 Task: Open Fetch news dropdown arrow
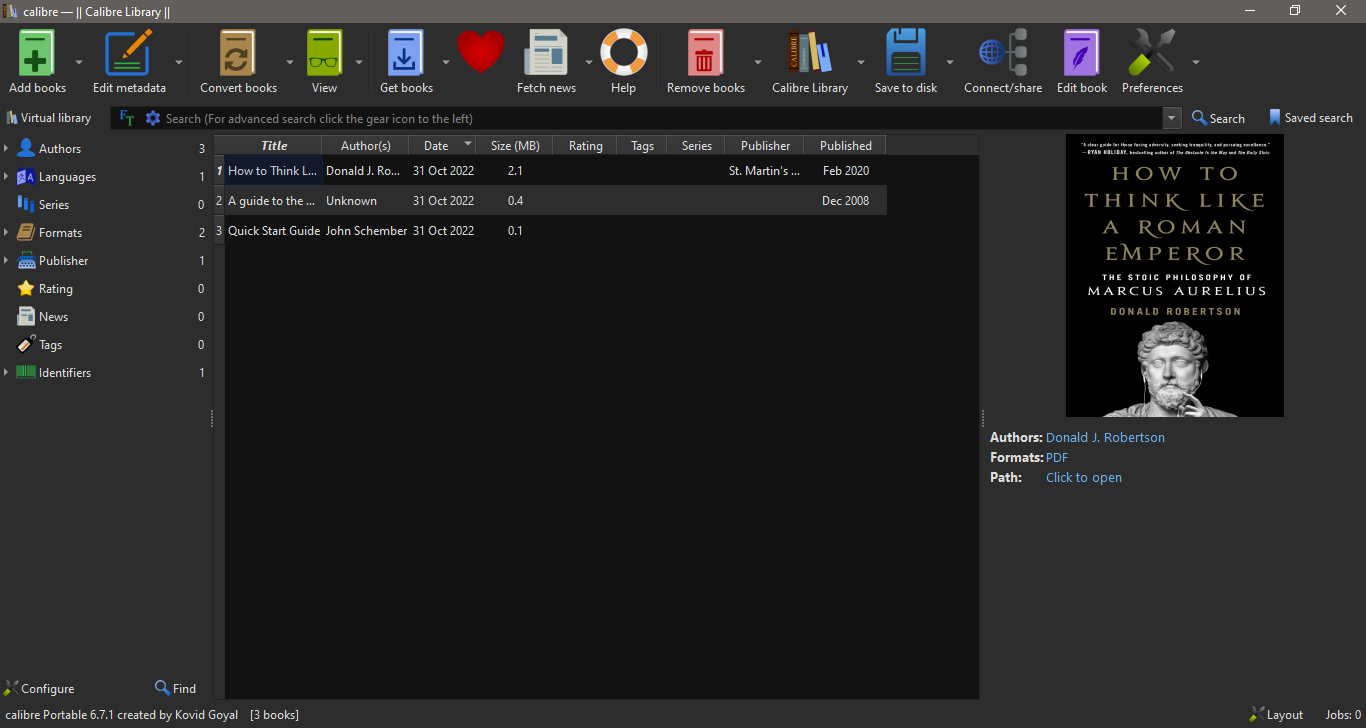tap(589, 61)
